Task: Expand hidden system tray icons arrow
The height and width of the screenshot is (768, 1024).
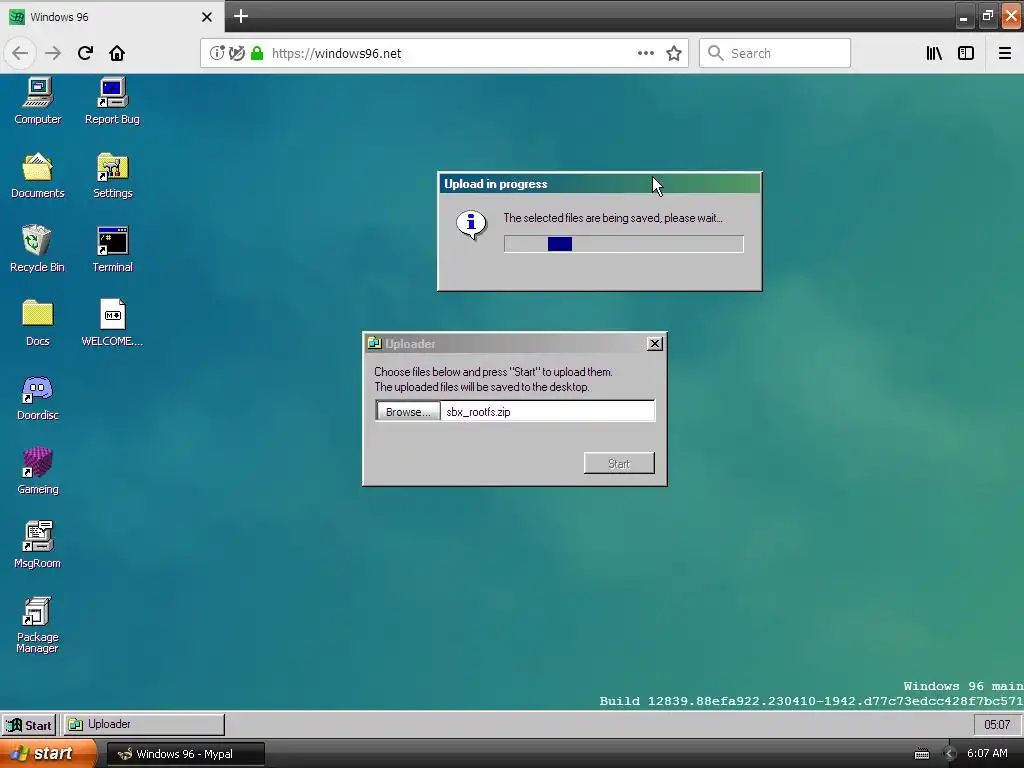Action: pos(949,754)
